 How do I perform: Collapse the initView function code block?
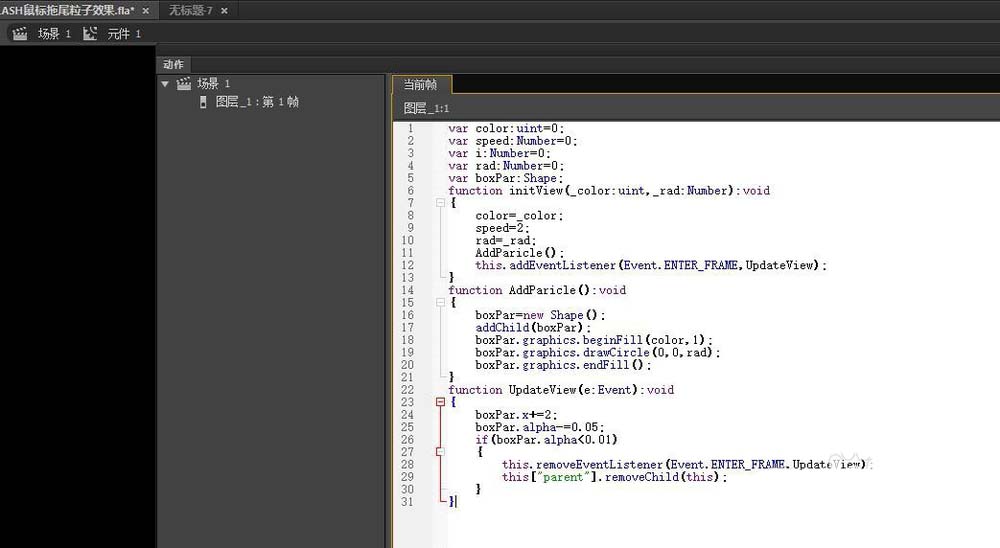440,203
